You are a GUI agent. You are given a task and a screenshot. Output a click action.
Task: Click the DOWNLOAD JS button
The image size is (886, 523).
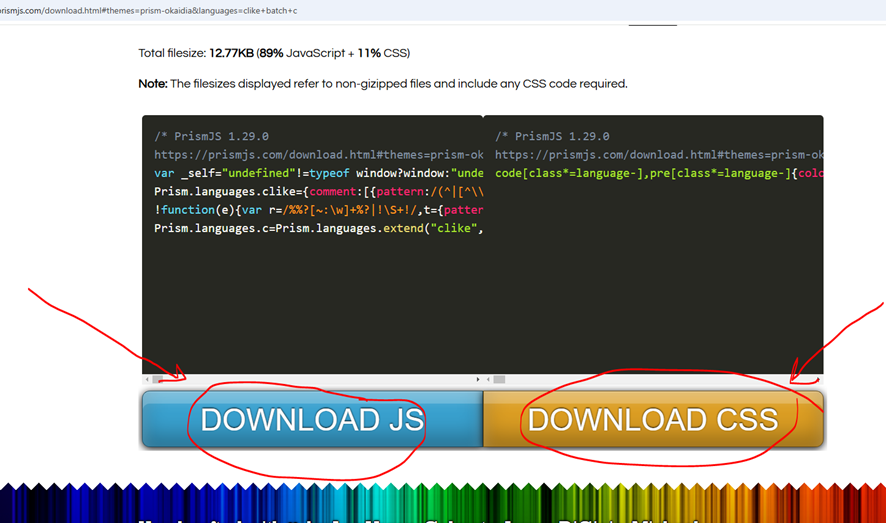[x=312, y=419]
